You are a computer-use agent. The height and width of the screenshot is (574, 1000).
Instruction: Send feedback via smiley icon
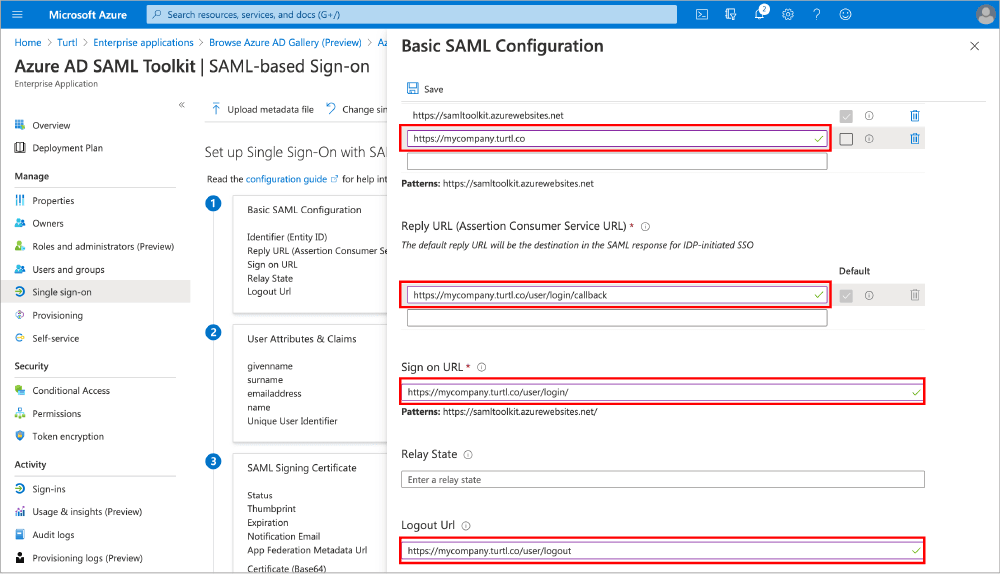click(845, 14)
